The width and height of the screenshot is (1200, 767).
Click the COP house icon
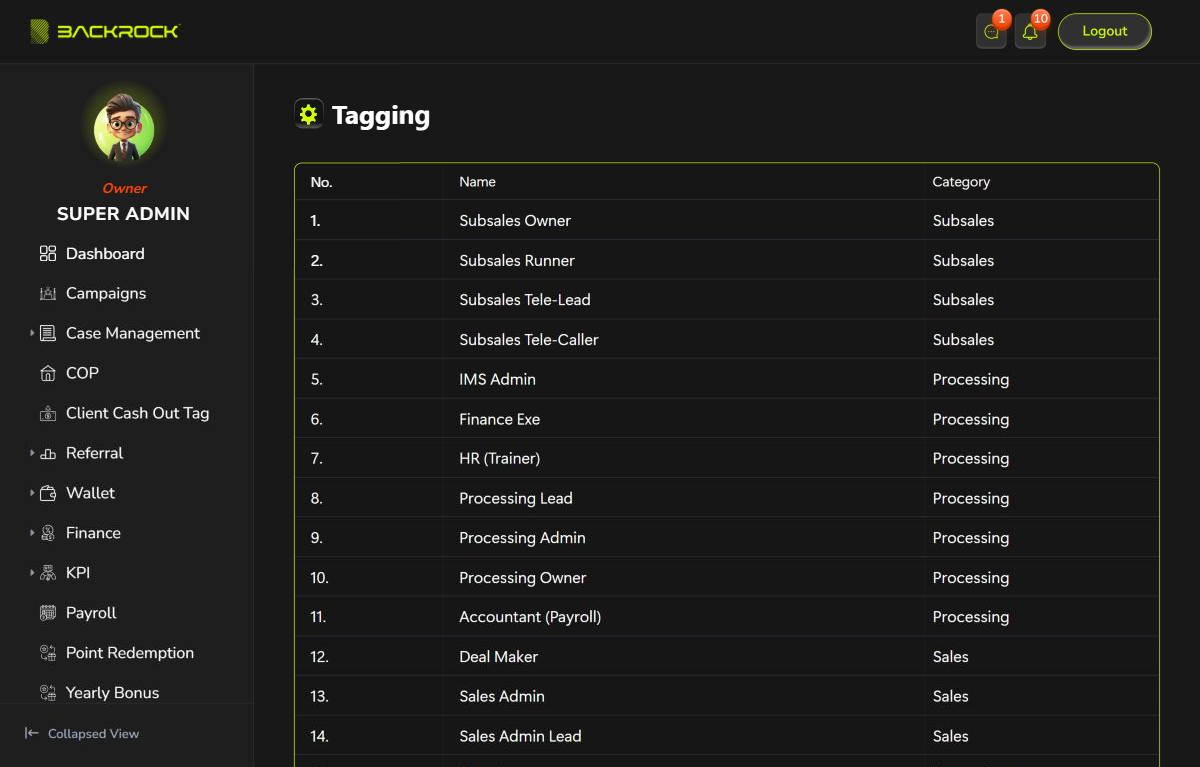(x=48, y=374)
